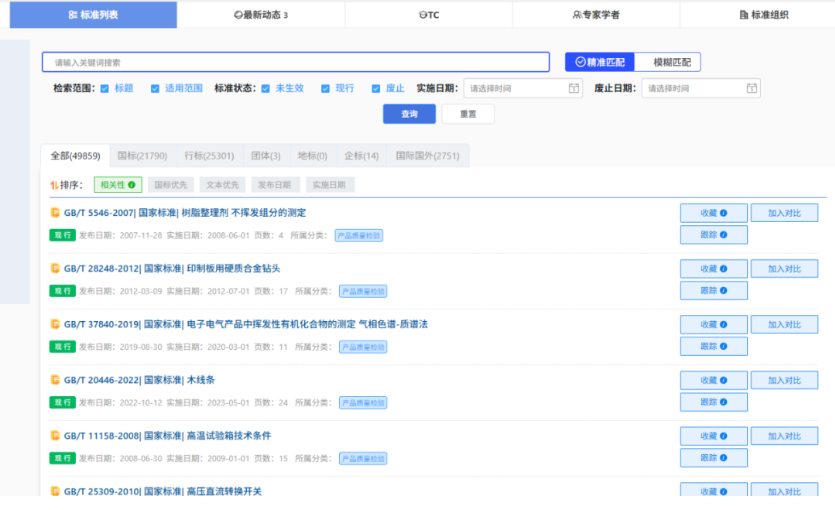Image resolution: width=835 pixels, height=510 pixels.
Task: Open the TC tab
Action: click(x=429, y=15)
